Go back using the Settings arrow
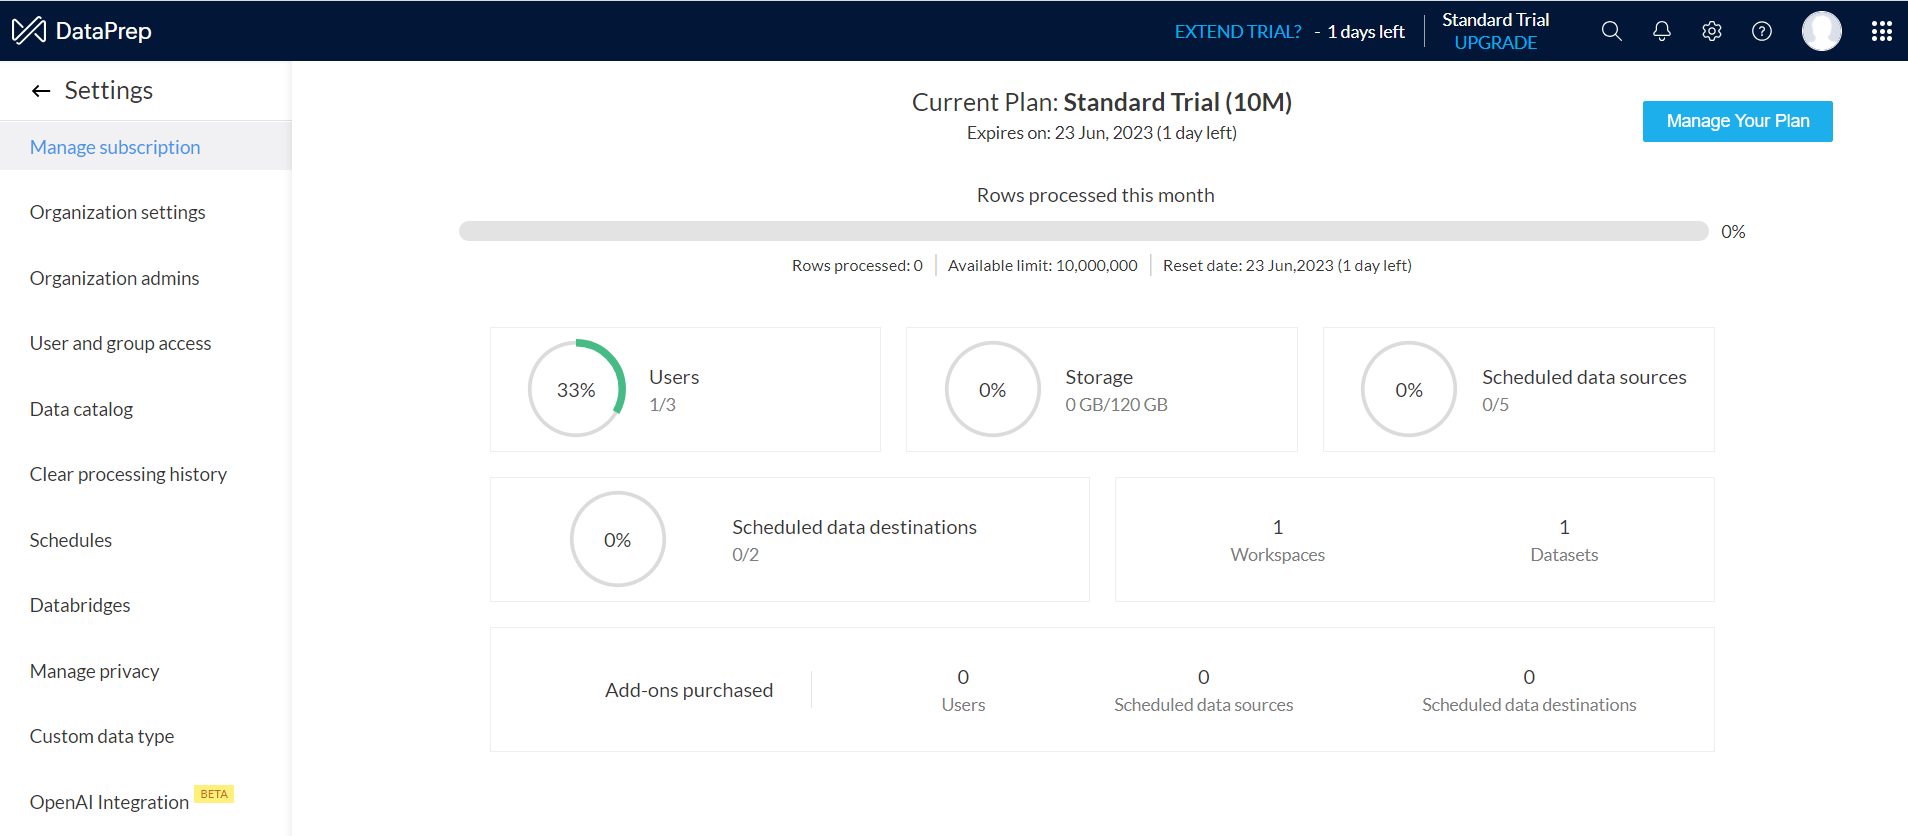This screenshot has width=1908, height=836. 41,91
